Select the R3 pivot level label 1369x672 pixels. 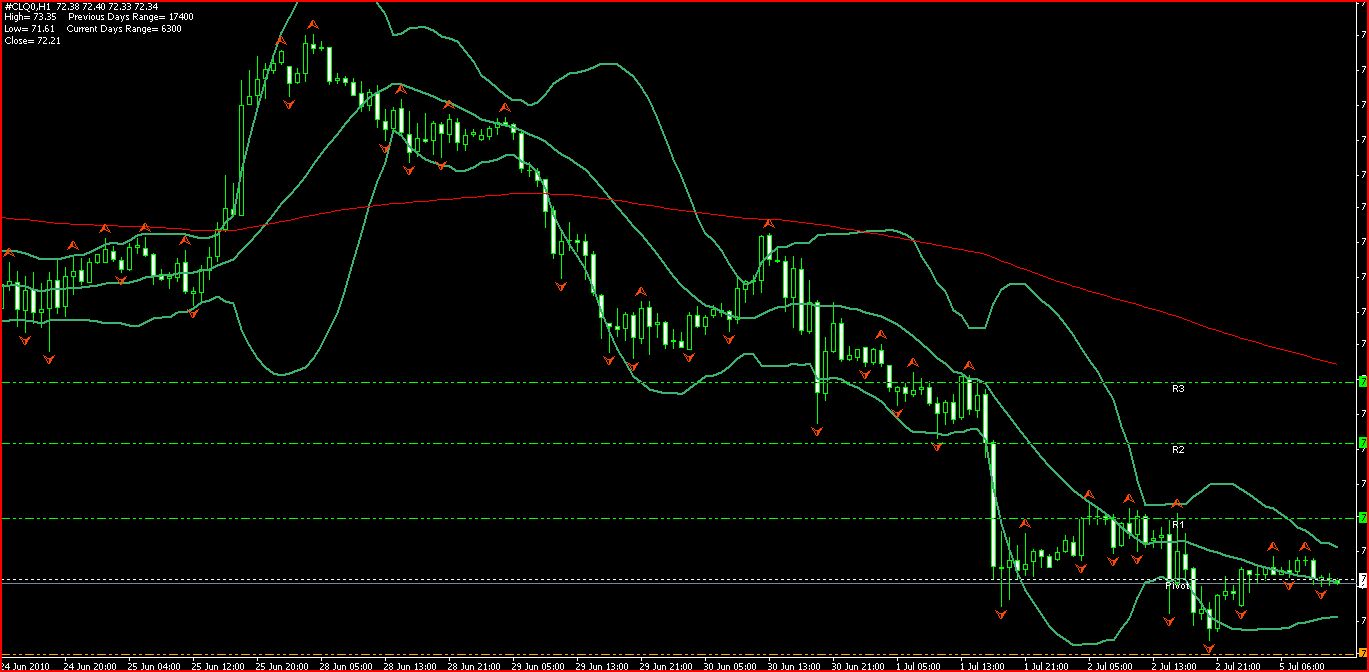point(1178,388)
